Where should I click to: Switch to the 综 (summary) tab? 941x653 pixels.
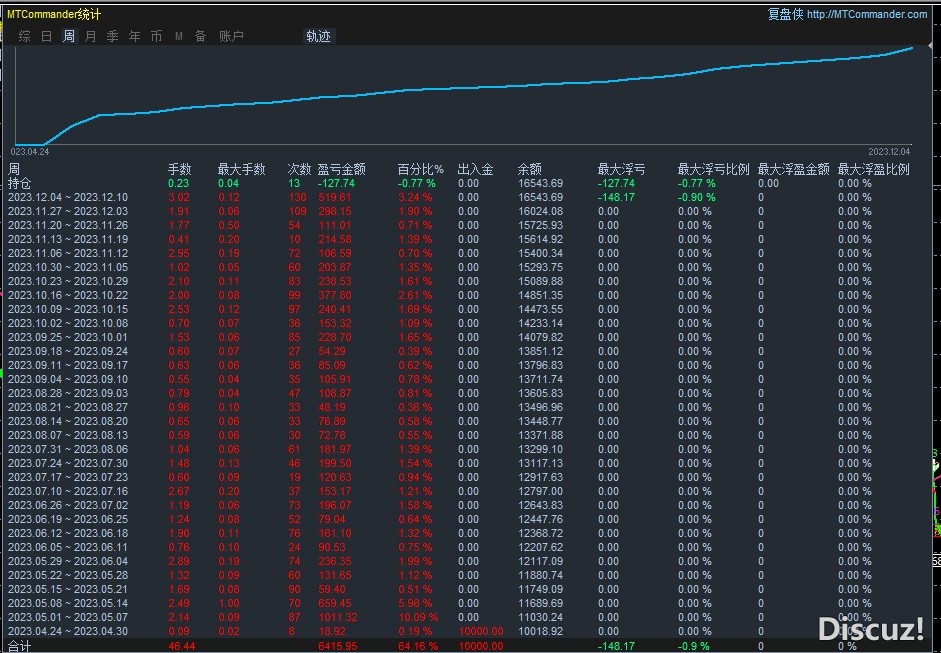pos(24,36)
